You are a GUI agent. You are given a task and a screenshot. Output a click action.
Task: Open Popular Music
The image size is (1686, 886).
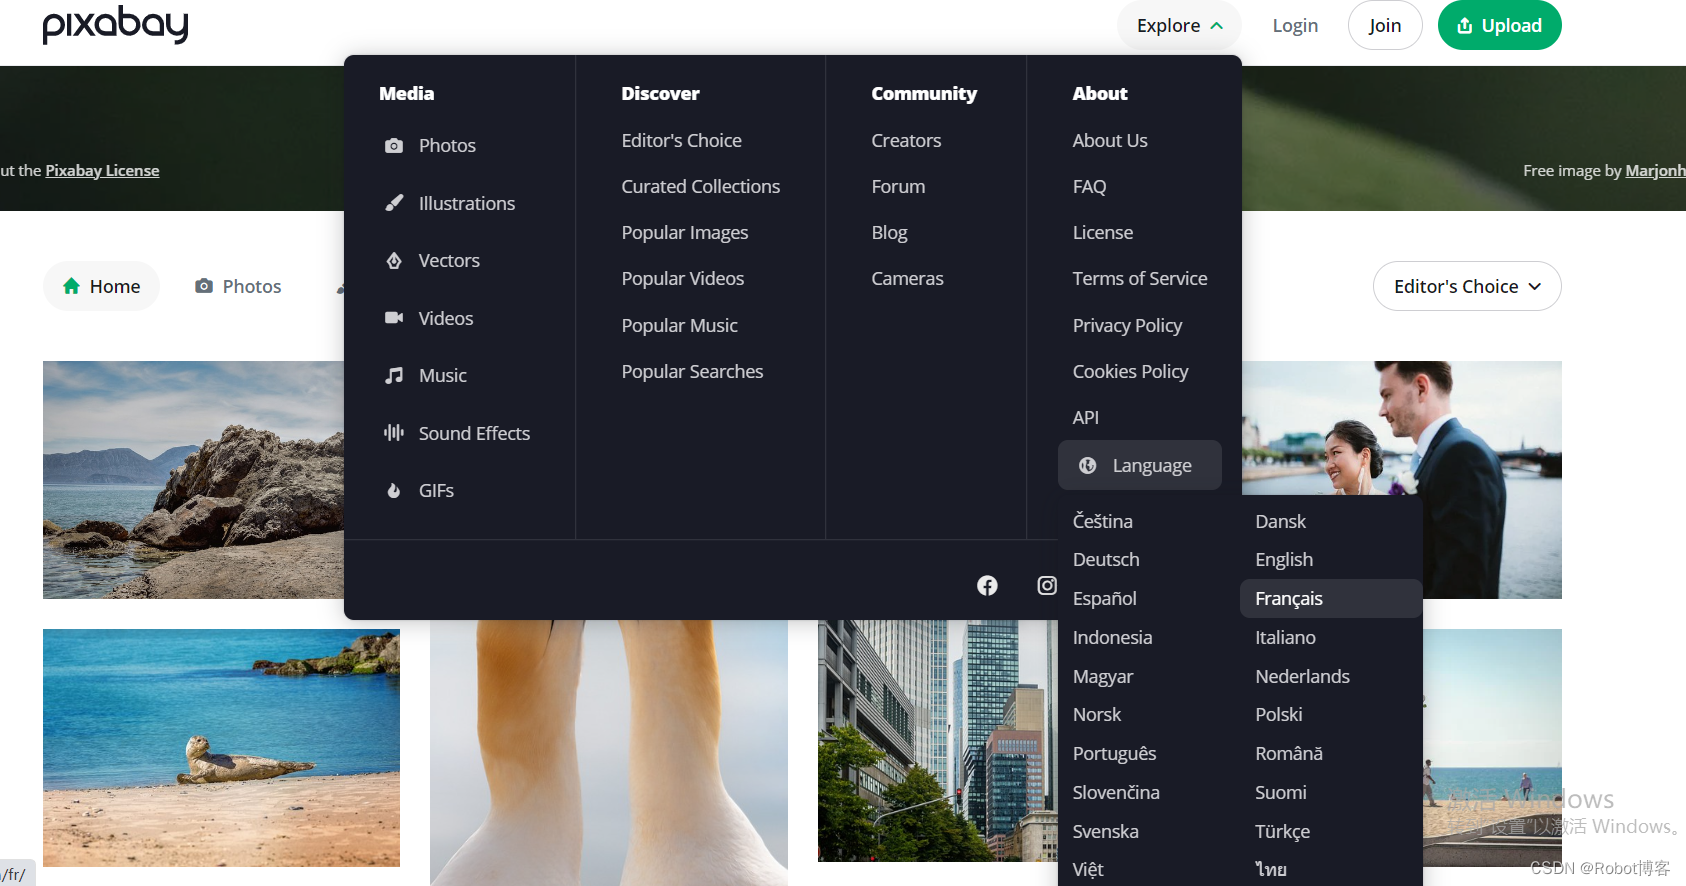(680, 326)
